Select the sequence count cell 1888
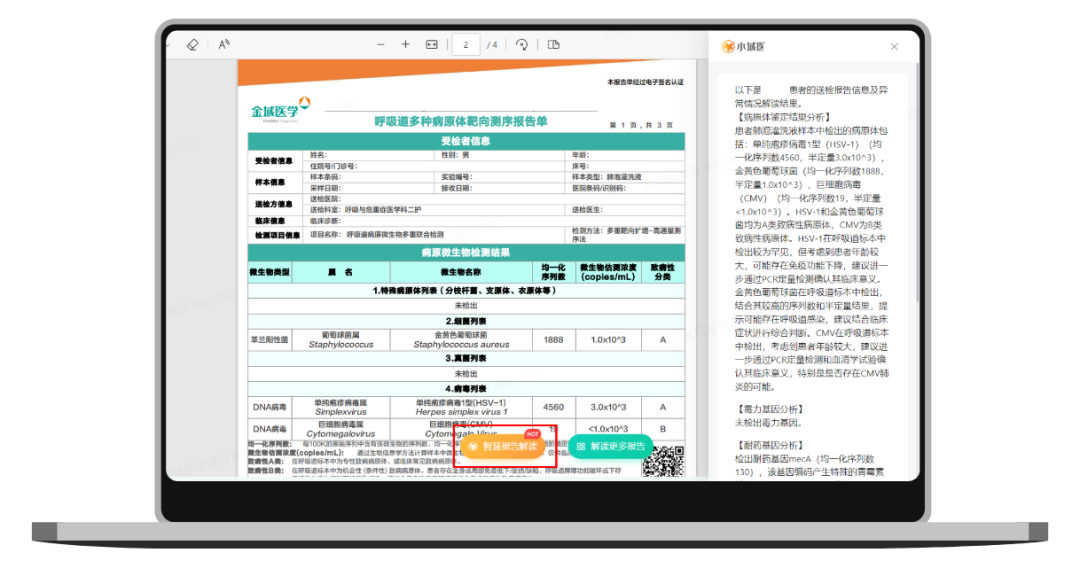Screen dimensions: 1080x584 pyautogui.click(x=553, y=340)
